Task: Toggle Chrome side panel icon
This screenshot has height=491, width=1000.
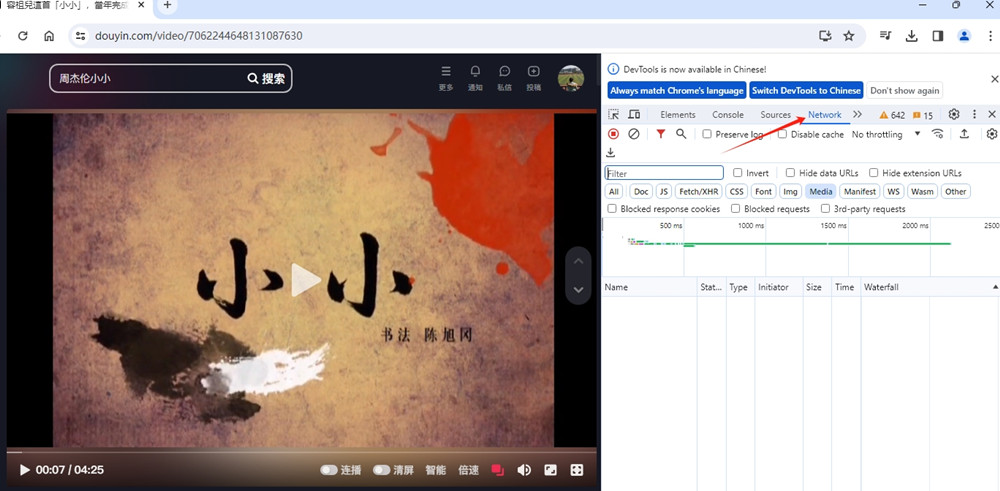Action: (x=938, y=36)
